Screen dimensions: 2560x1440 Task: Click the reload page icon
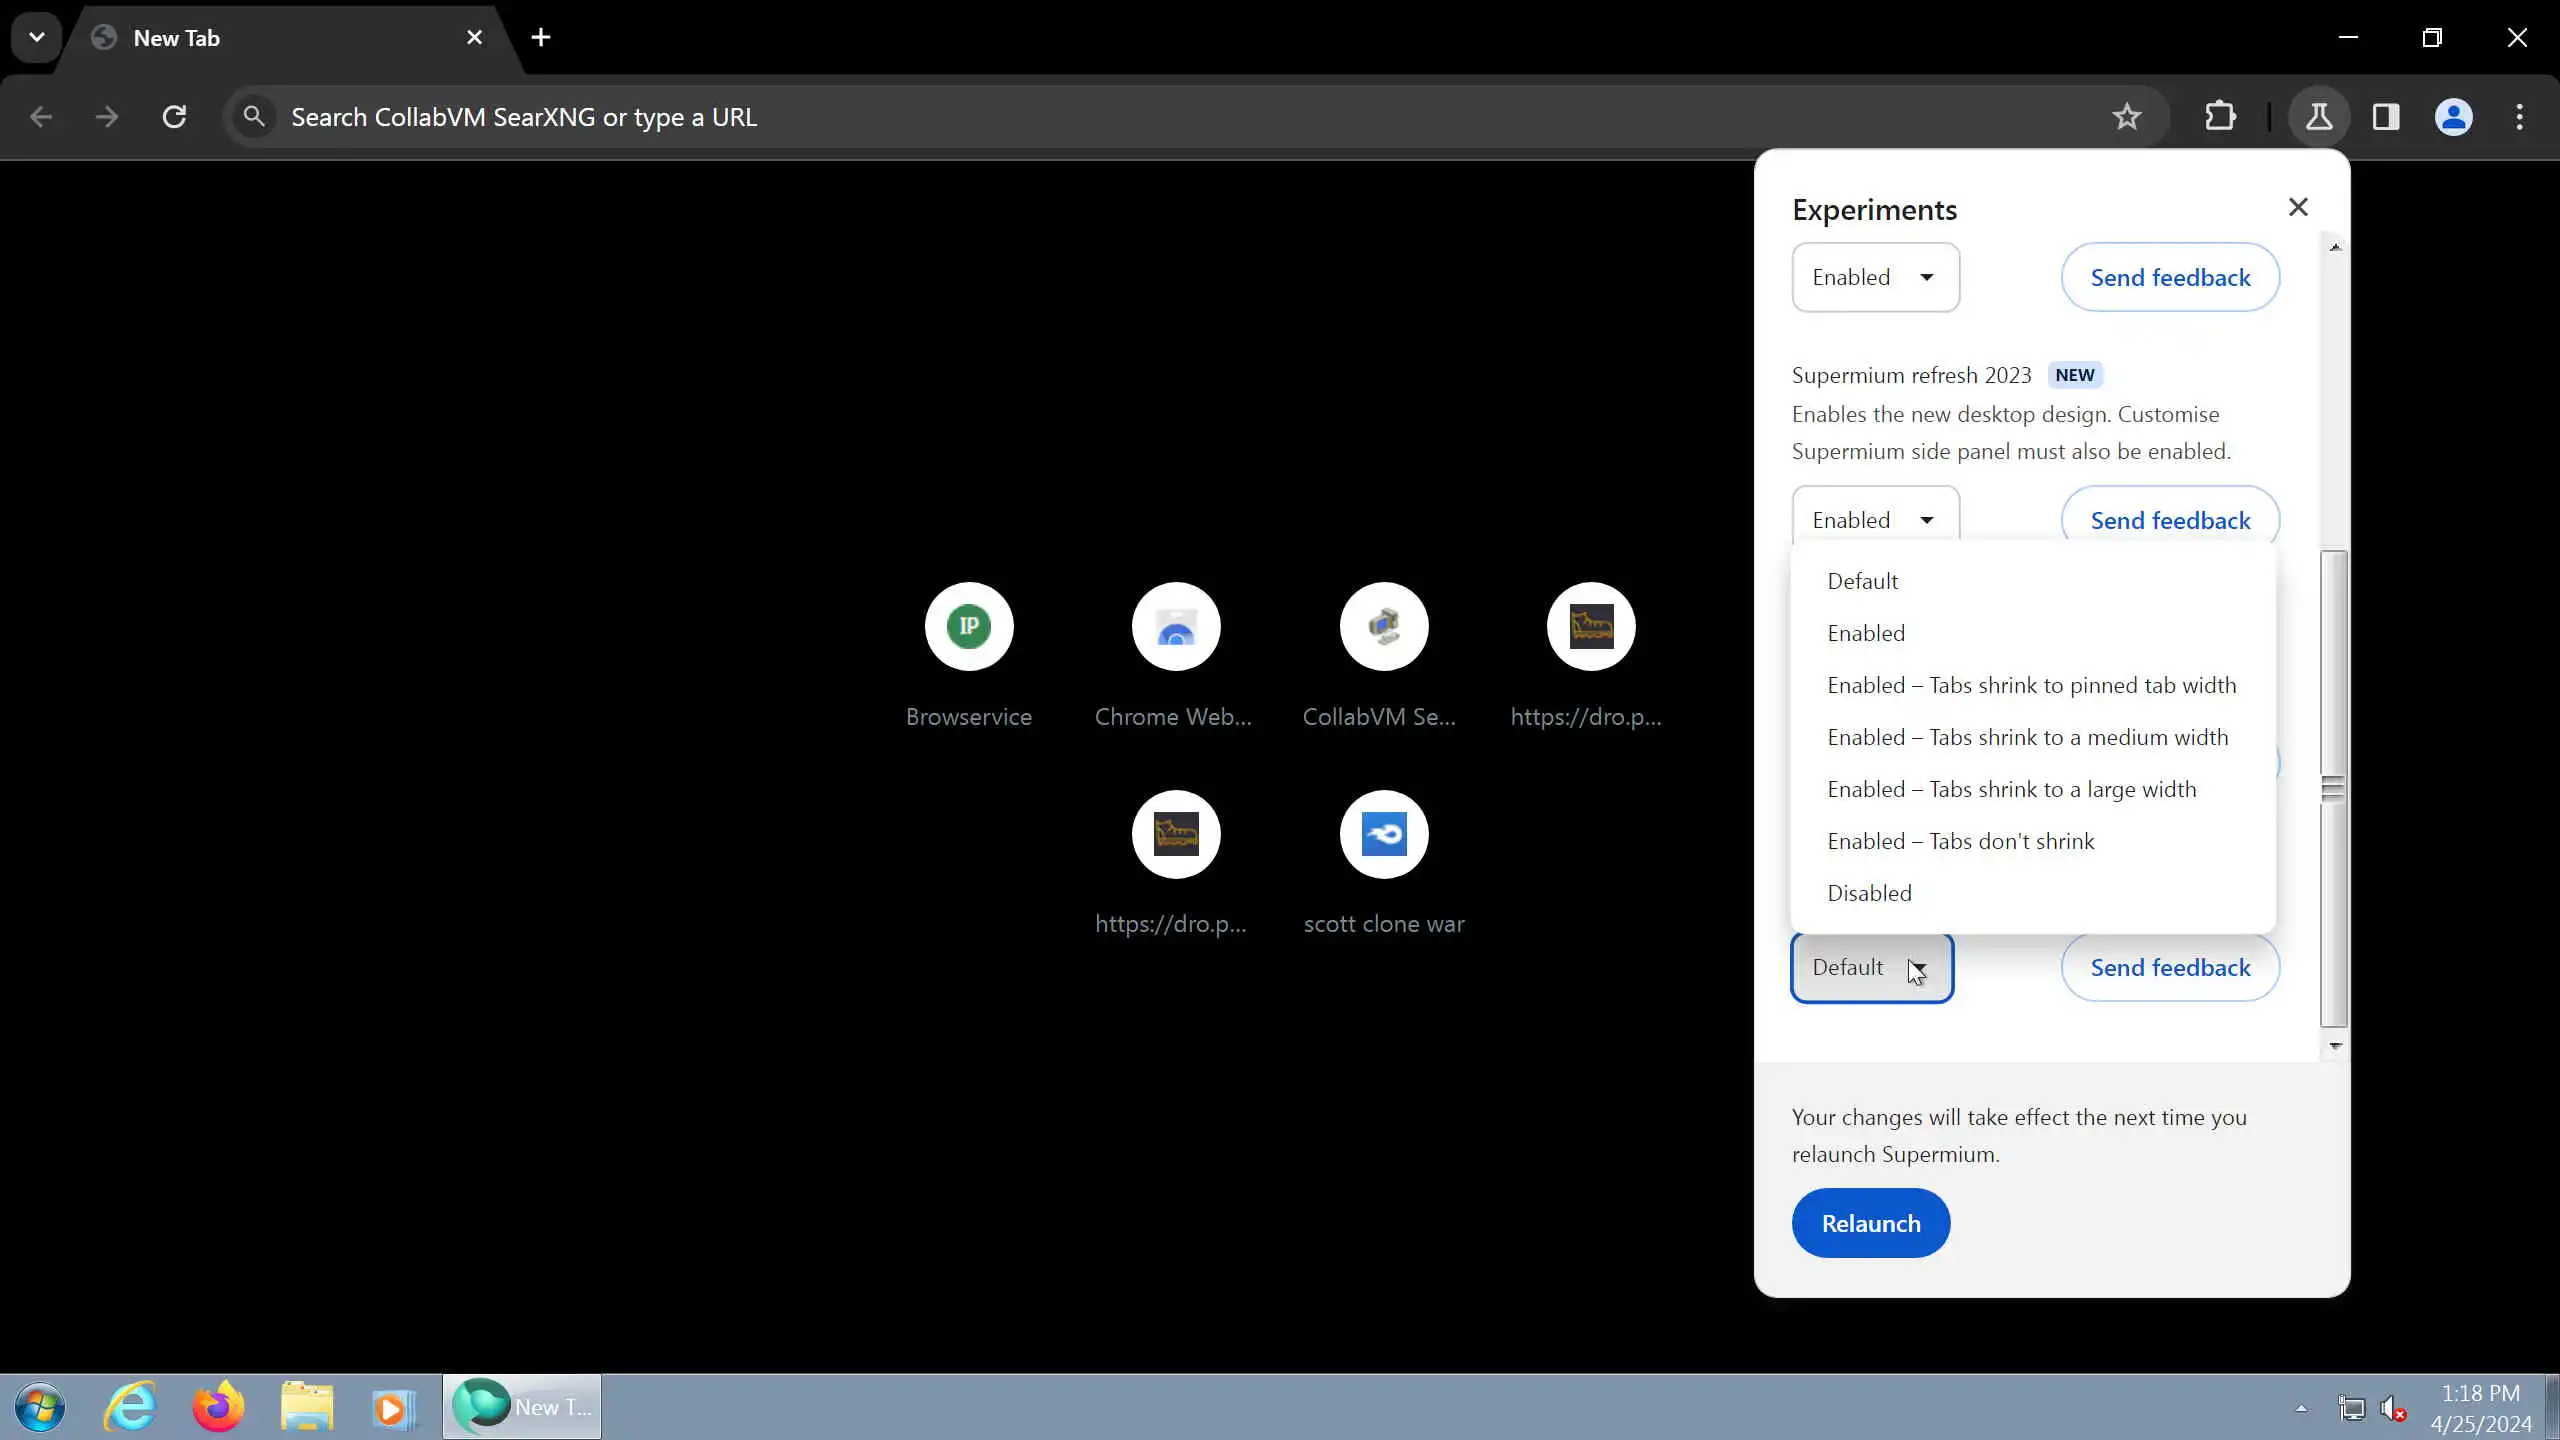(x=174, y=117)
